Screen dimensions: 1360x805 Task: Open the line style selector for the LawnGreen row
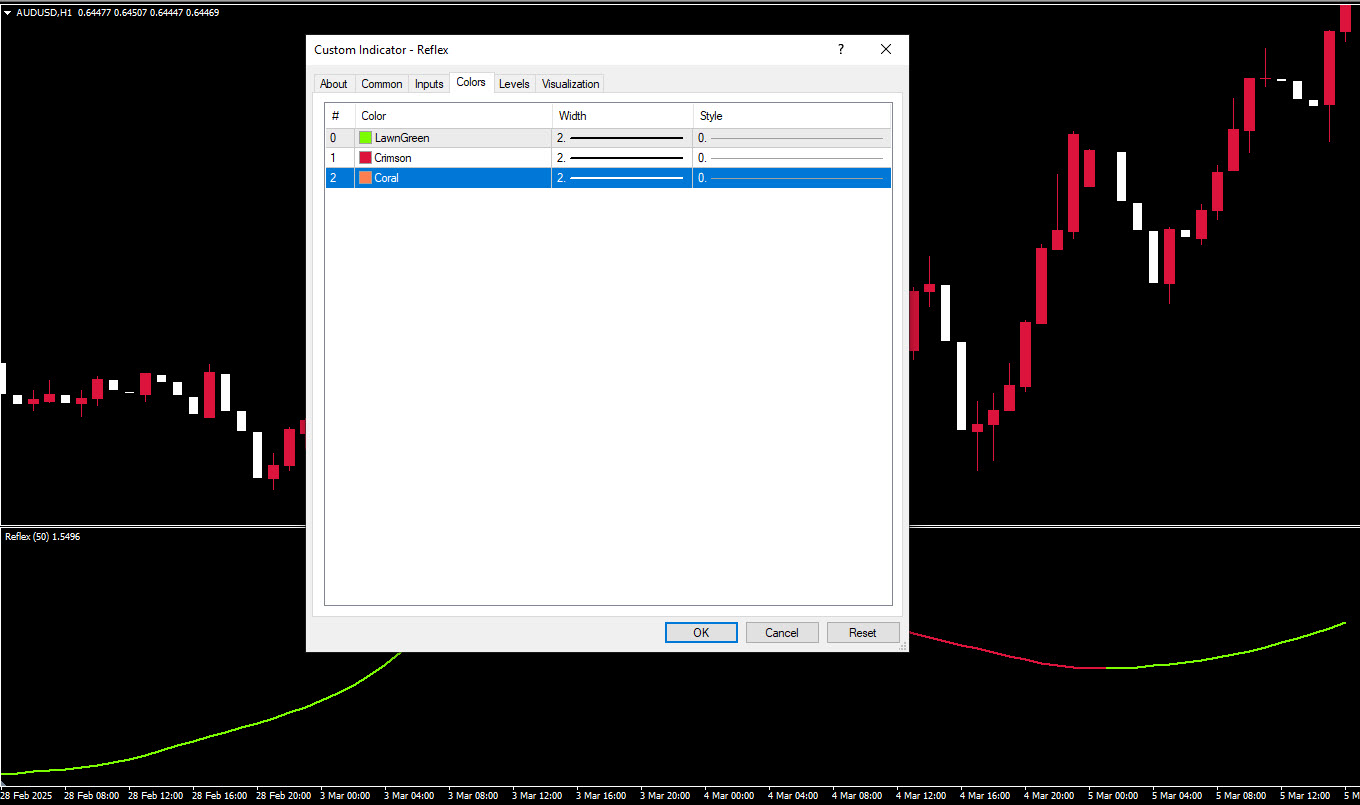[791, 138]
